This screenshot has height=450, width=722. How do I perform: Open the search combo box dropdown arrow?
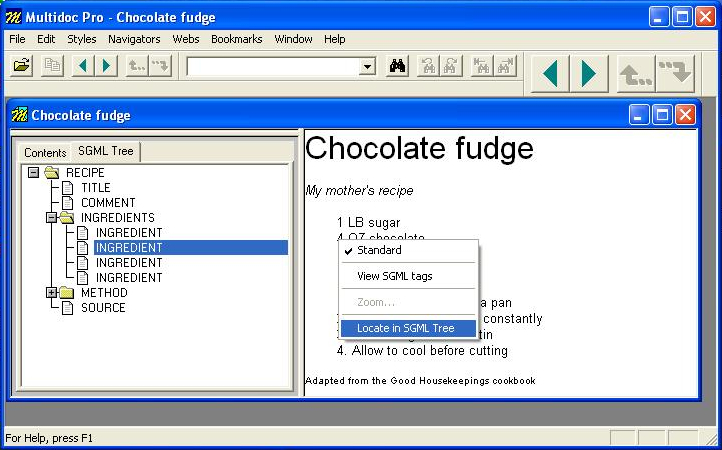click(x=367, y=67)
